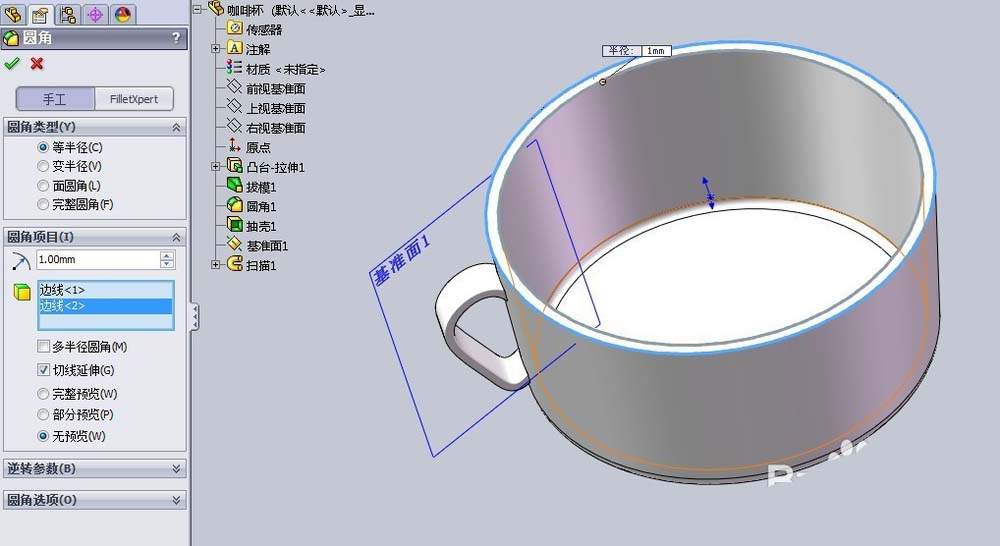This screenshot has height=546, width=1000.
Task: Select 圆角1 label in feature tree
Action: 261,207
